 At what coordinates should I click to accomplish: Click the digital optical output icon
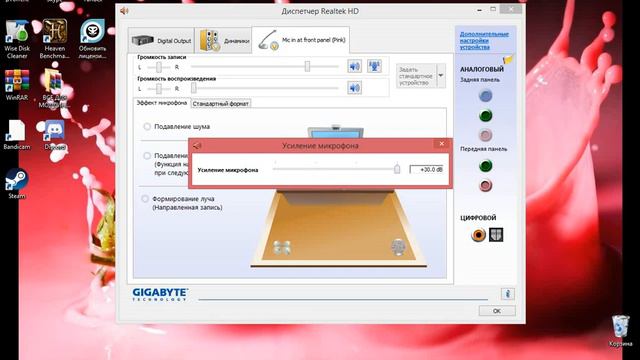coord(496,235)
